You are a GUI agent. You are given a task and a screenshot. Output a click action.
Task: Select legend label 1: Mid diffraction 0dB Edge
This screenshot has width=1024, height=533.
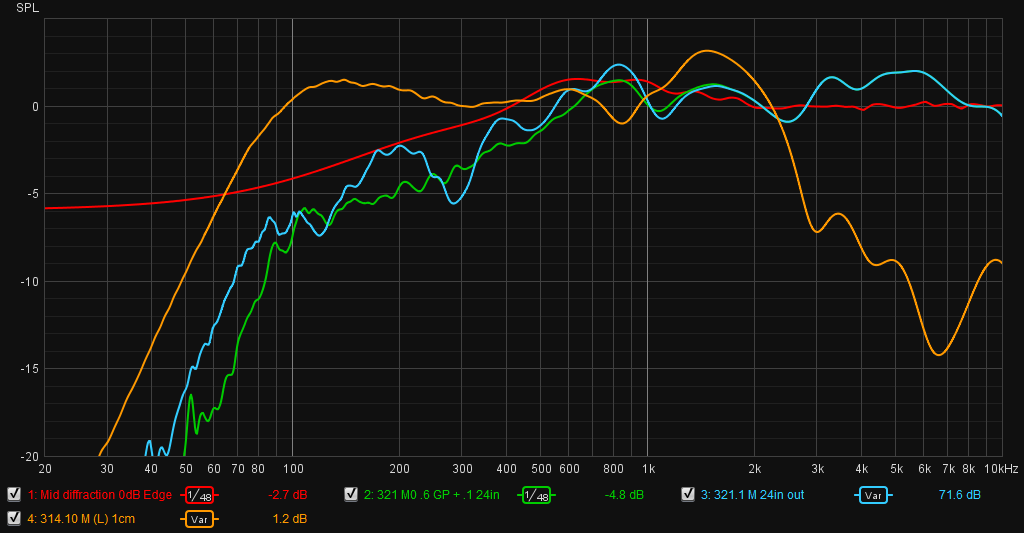[100, 495]
